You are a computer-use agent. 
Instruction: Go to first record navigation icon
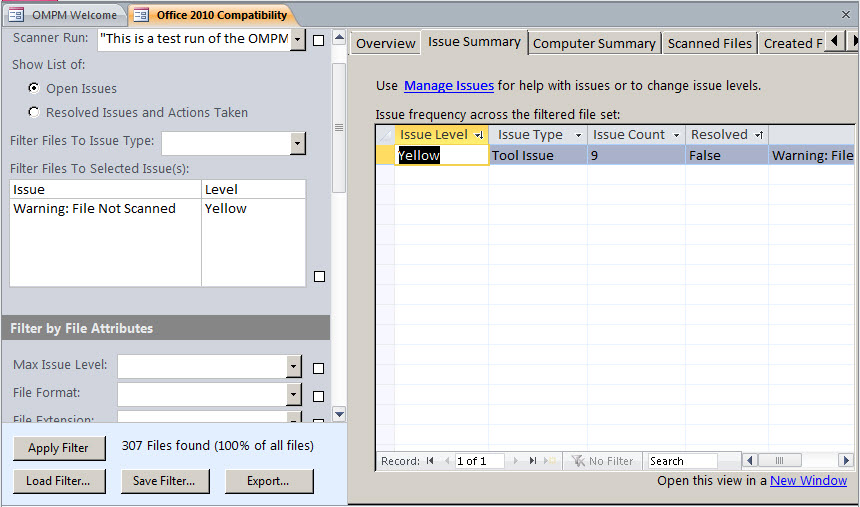pos(430,461)
